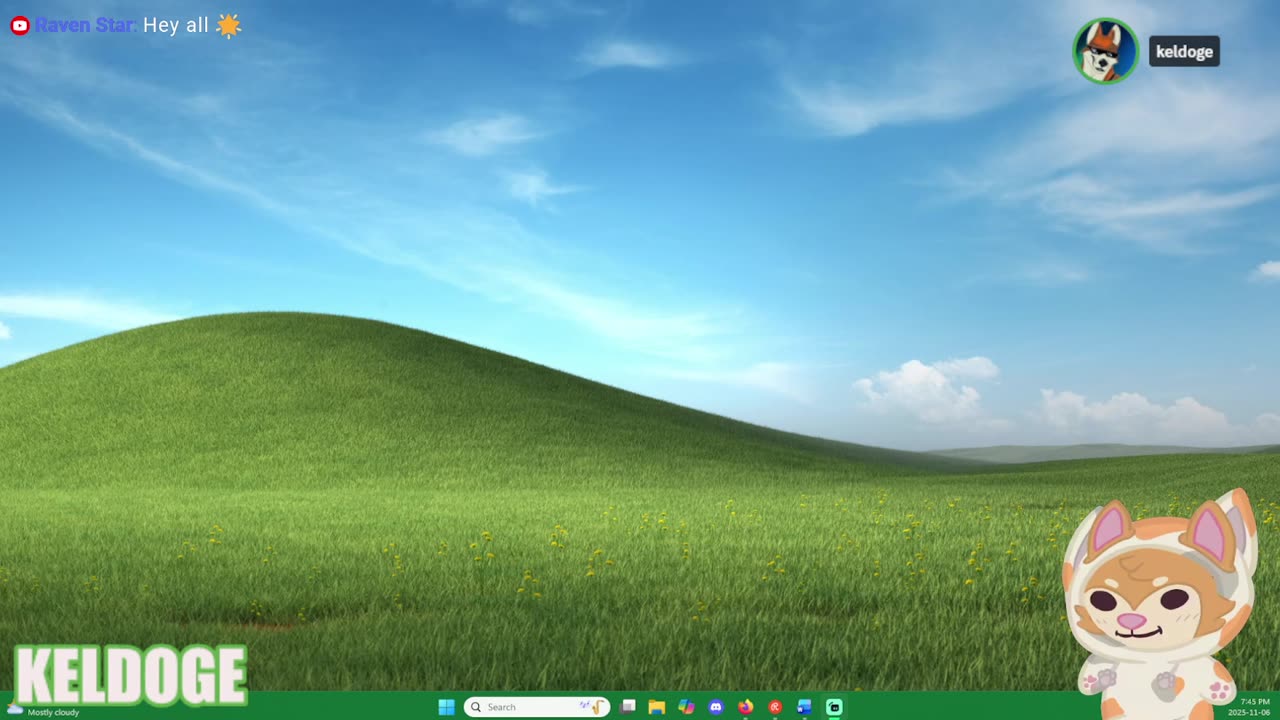The height and width of the screenshot is (720, 1280).
Task: Open the clock showing 7:45 PM
Action: [1249, 707]
